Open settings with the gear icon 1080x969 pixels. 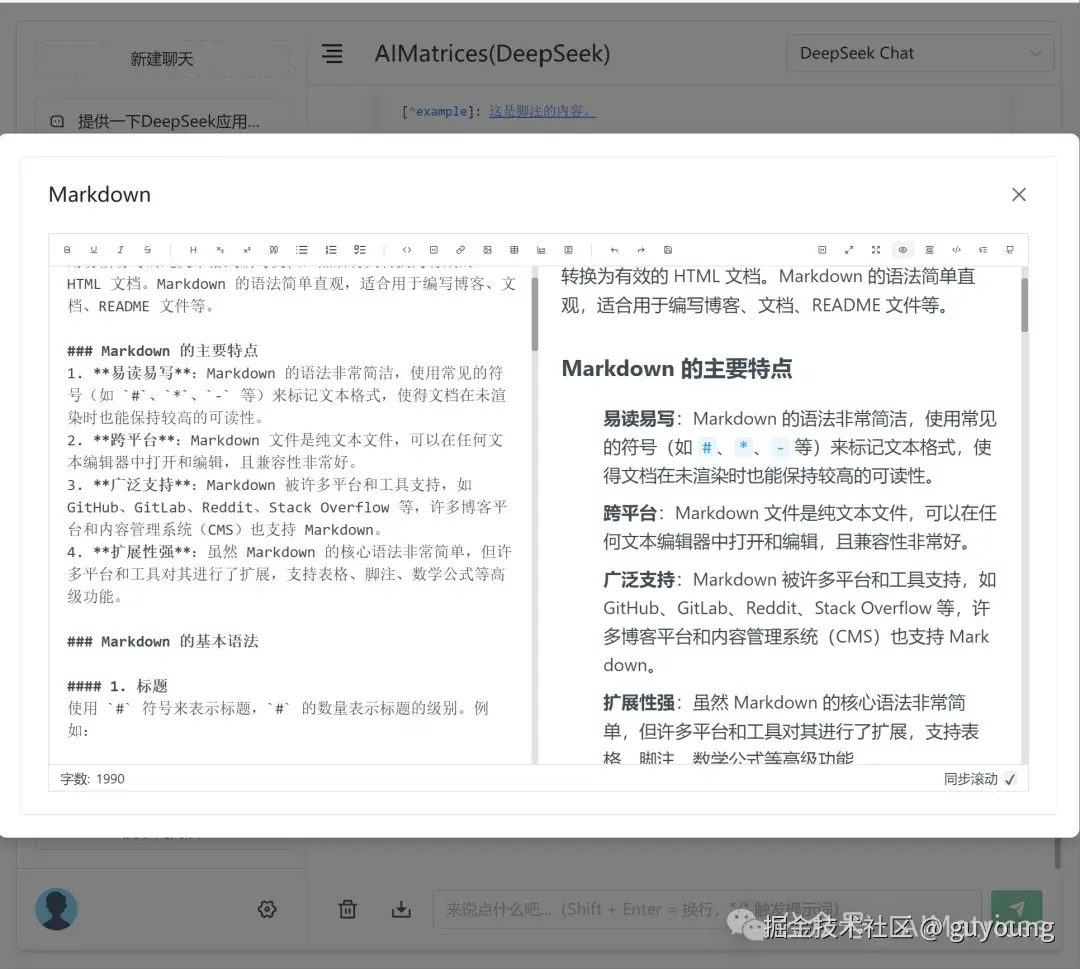coord(267,909)
